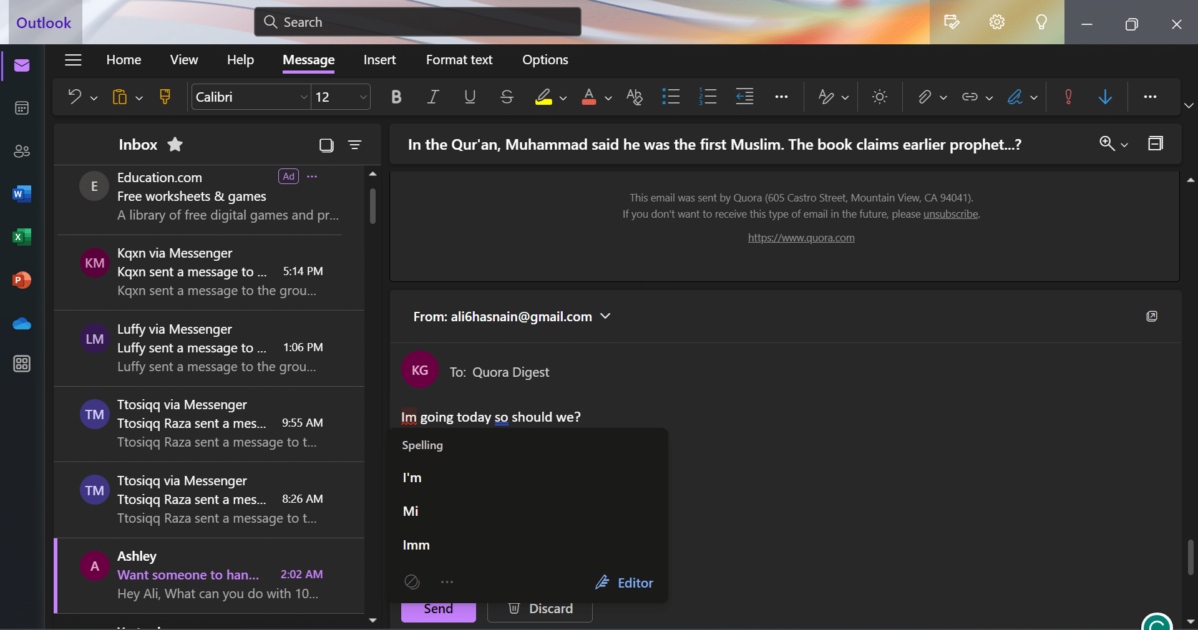
Task: Insert a numbered list
Action: (707, 97)
